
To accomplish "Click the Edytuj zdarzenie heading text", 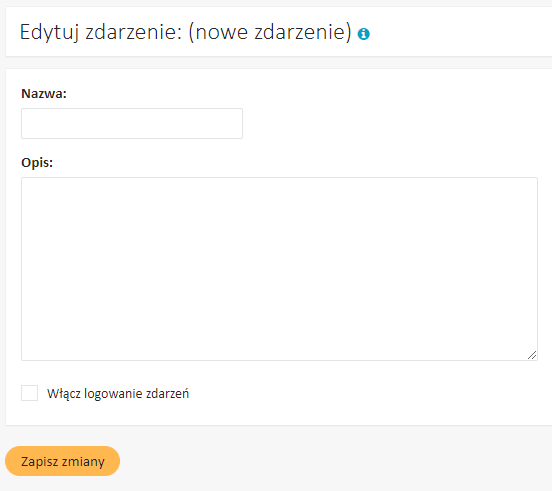I will [101, 32].
